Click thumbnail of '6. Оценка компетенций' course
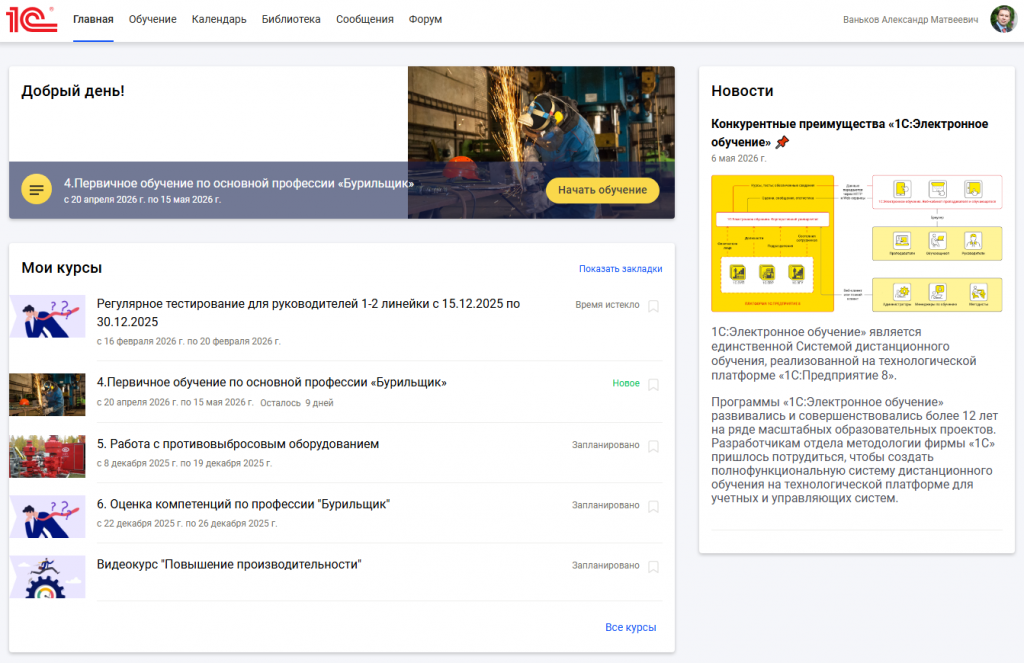The height and width of the screenshot is (663, 1024). click(47, 517)
